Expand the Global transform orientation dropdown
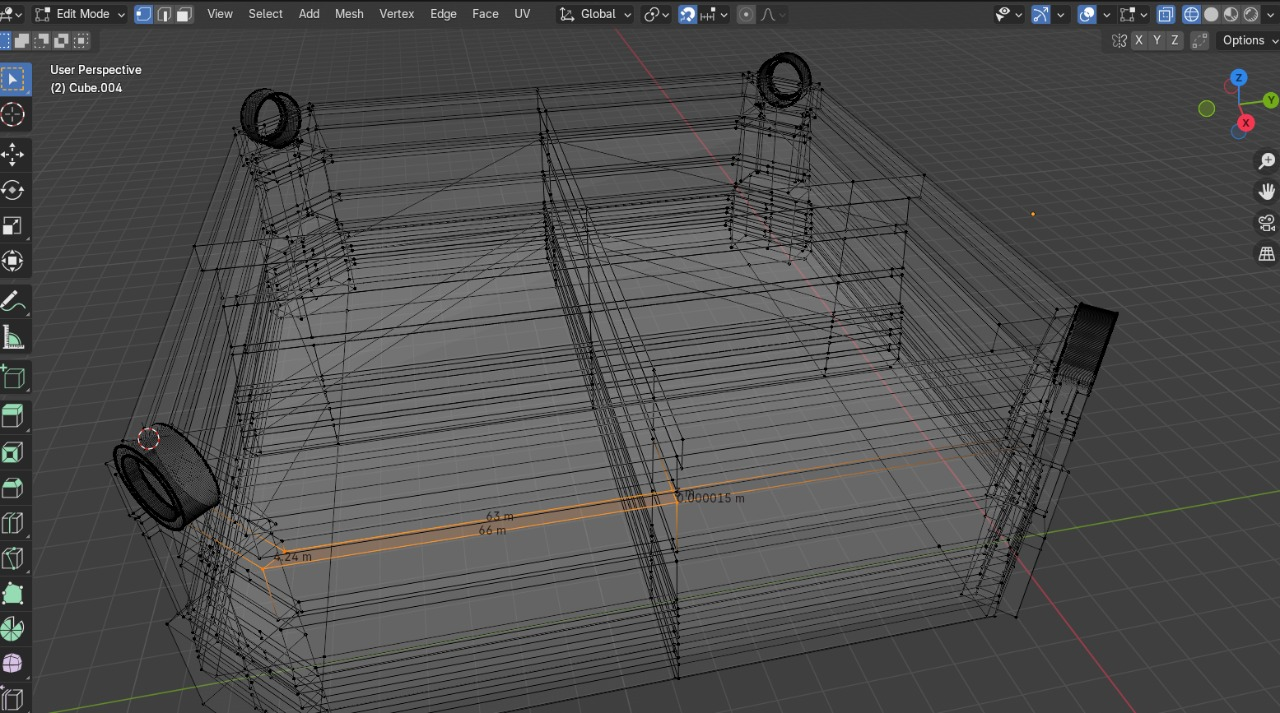The height and width of the screenshot is (713, 1280). (595, 14)
